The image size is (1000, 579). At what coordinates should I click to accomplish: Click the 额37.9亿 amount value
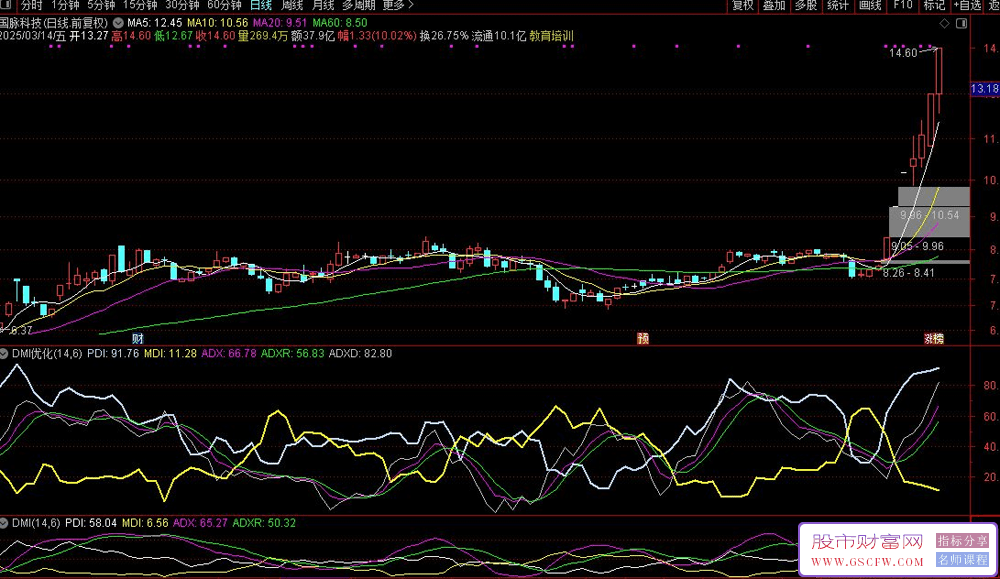pyautogui.click(x=312, y=36)
